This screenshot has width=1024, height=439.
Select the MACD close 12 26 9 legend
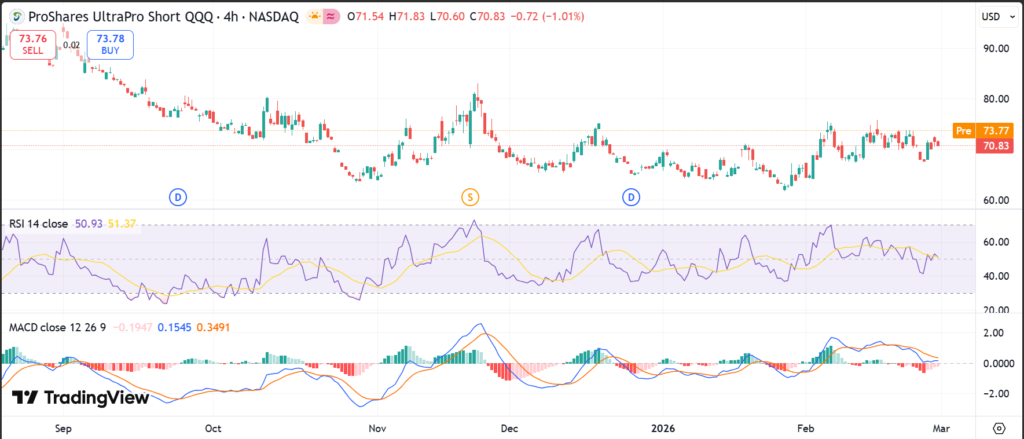coord(56,327)
